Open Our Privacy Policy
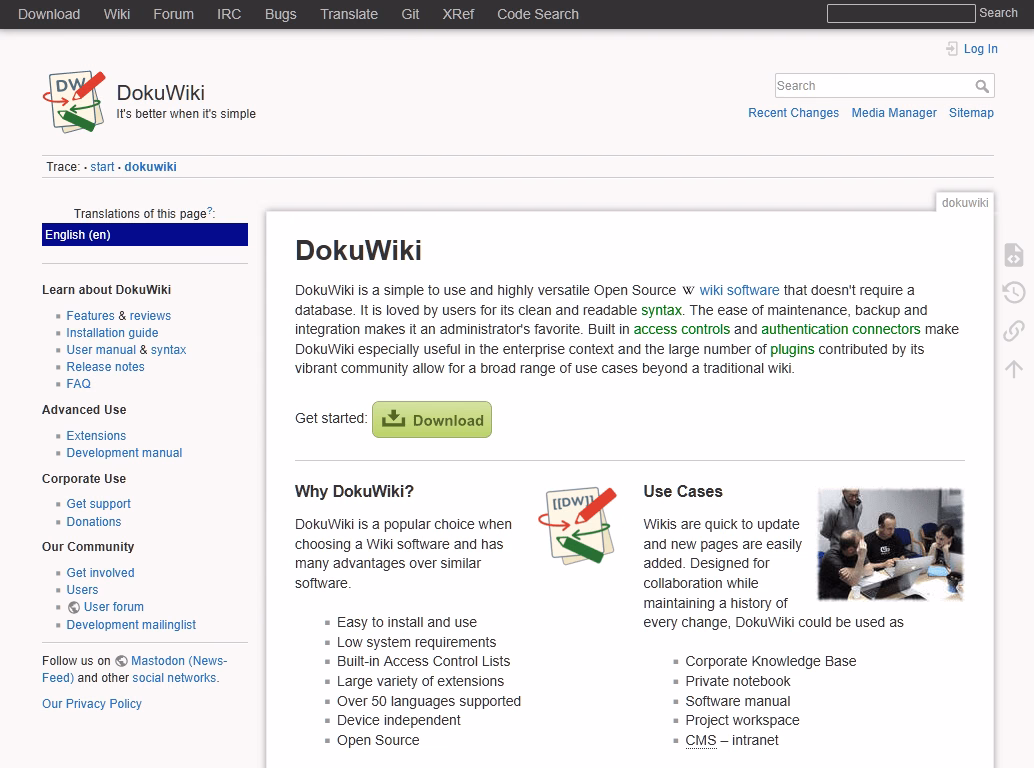The width and height of the screenshot is (1034, 768). pos(92,704)
